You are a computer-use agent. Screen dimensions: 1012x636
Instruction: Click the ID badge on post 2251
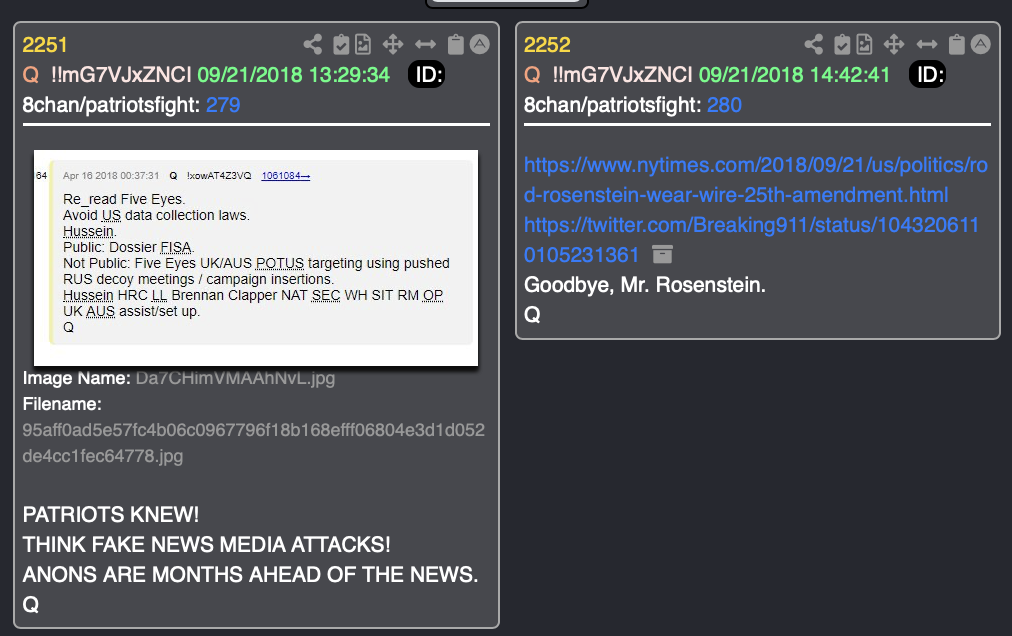pos(427,75)
